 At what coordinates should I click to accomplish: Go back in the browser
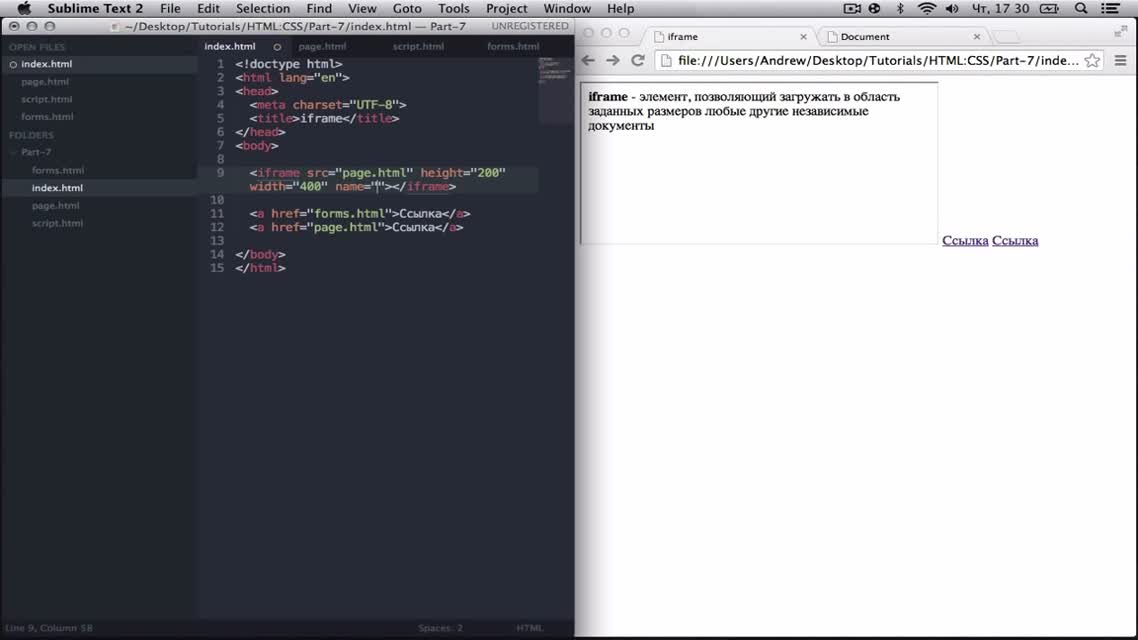pyautogui.click(x=589, y=60)
